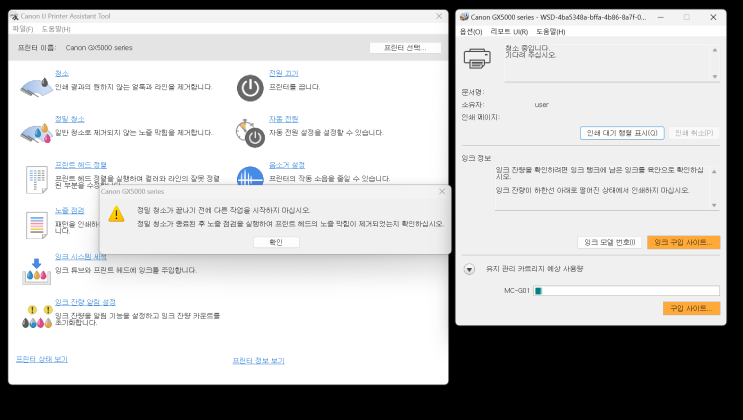Open 프린터 정보 보기 link
This screenshot has height=420, width=743.
coord(258,361)
